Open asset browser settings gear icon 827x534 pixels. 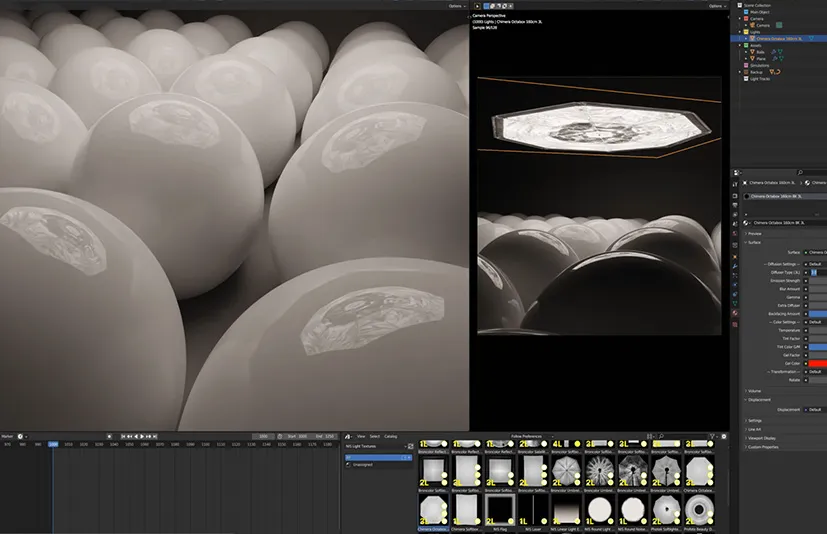[722, 437]
